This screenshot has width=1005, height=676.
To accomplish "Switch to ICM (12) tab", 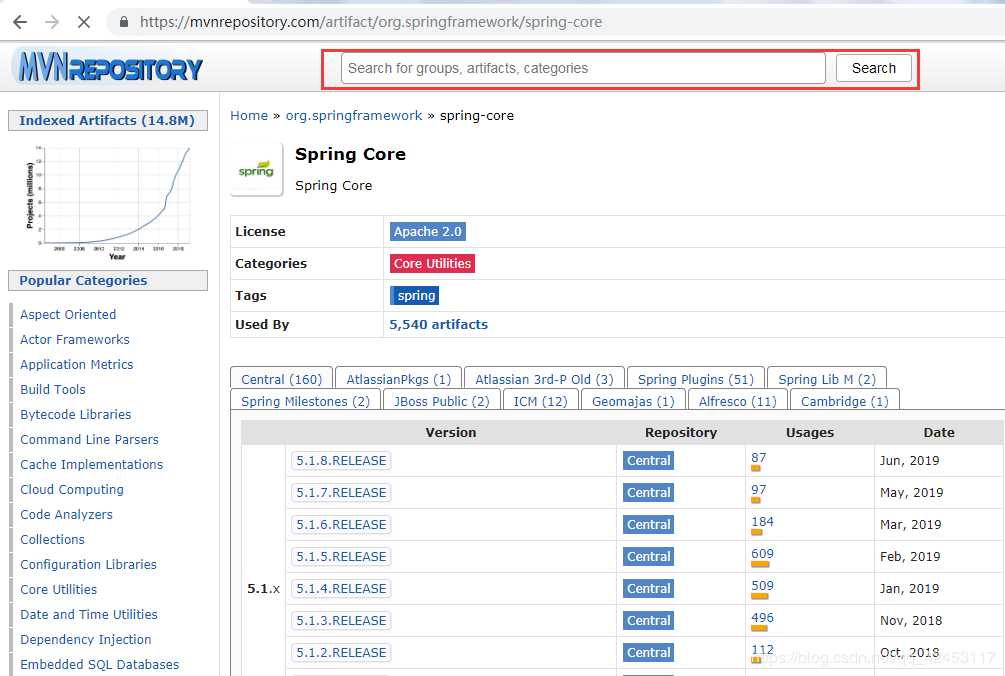I will (540, 401).
